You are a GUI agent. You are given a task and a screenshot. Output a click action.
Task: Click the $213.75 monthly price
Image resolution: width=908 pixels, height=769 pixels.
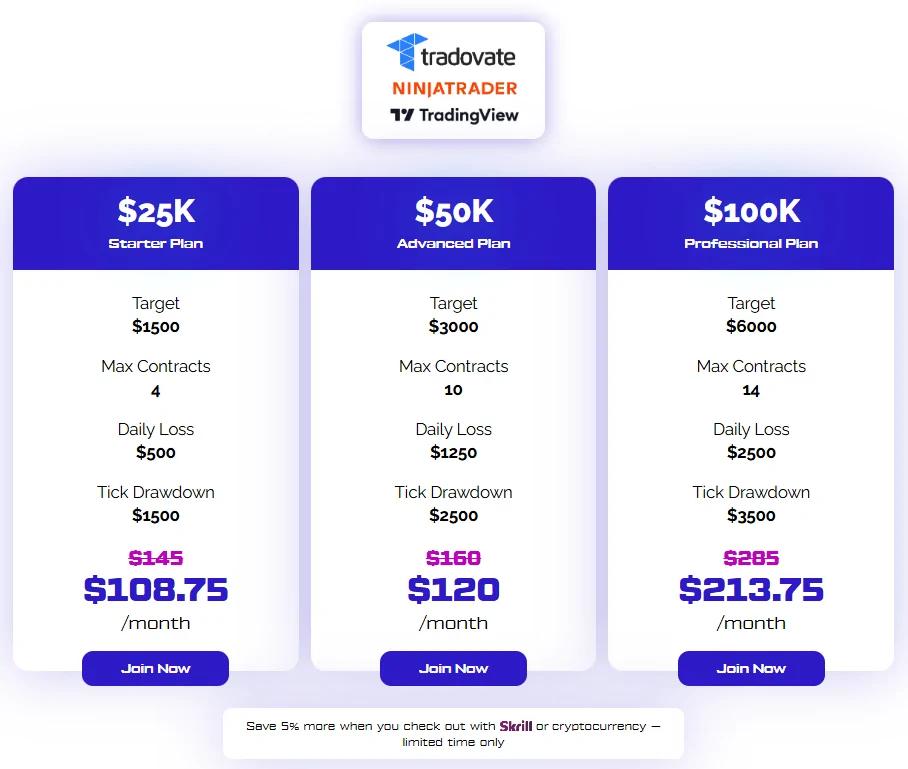pyautogui.click(x=751, y=589)
